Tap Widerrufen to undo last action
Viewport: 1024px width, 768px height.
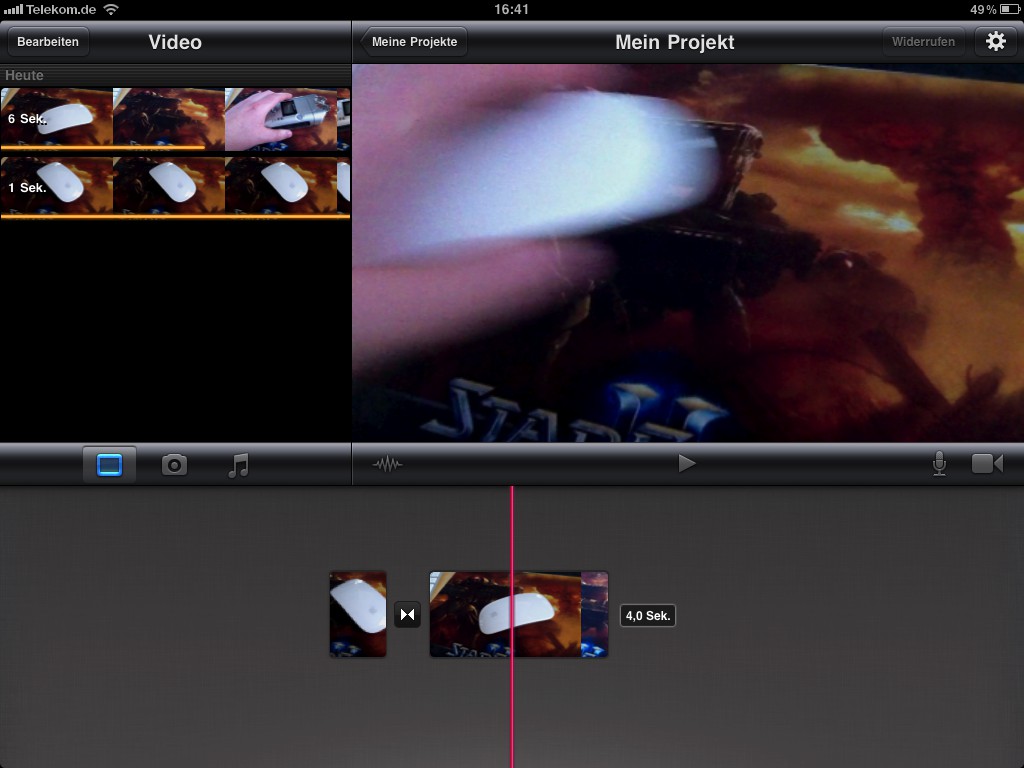[923, 42]
